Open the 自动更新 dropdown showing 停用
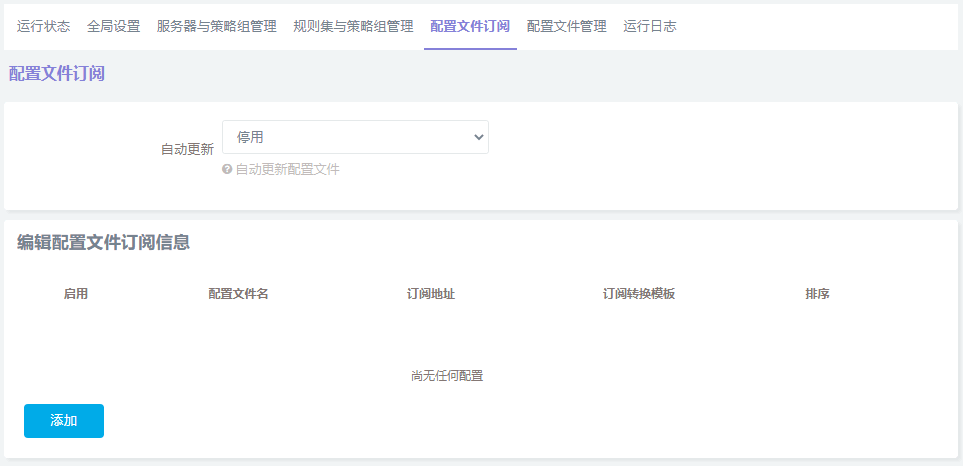The width and height of the screenshot is (963, 466). point(355,137)
